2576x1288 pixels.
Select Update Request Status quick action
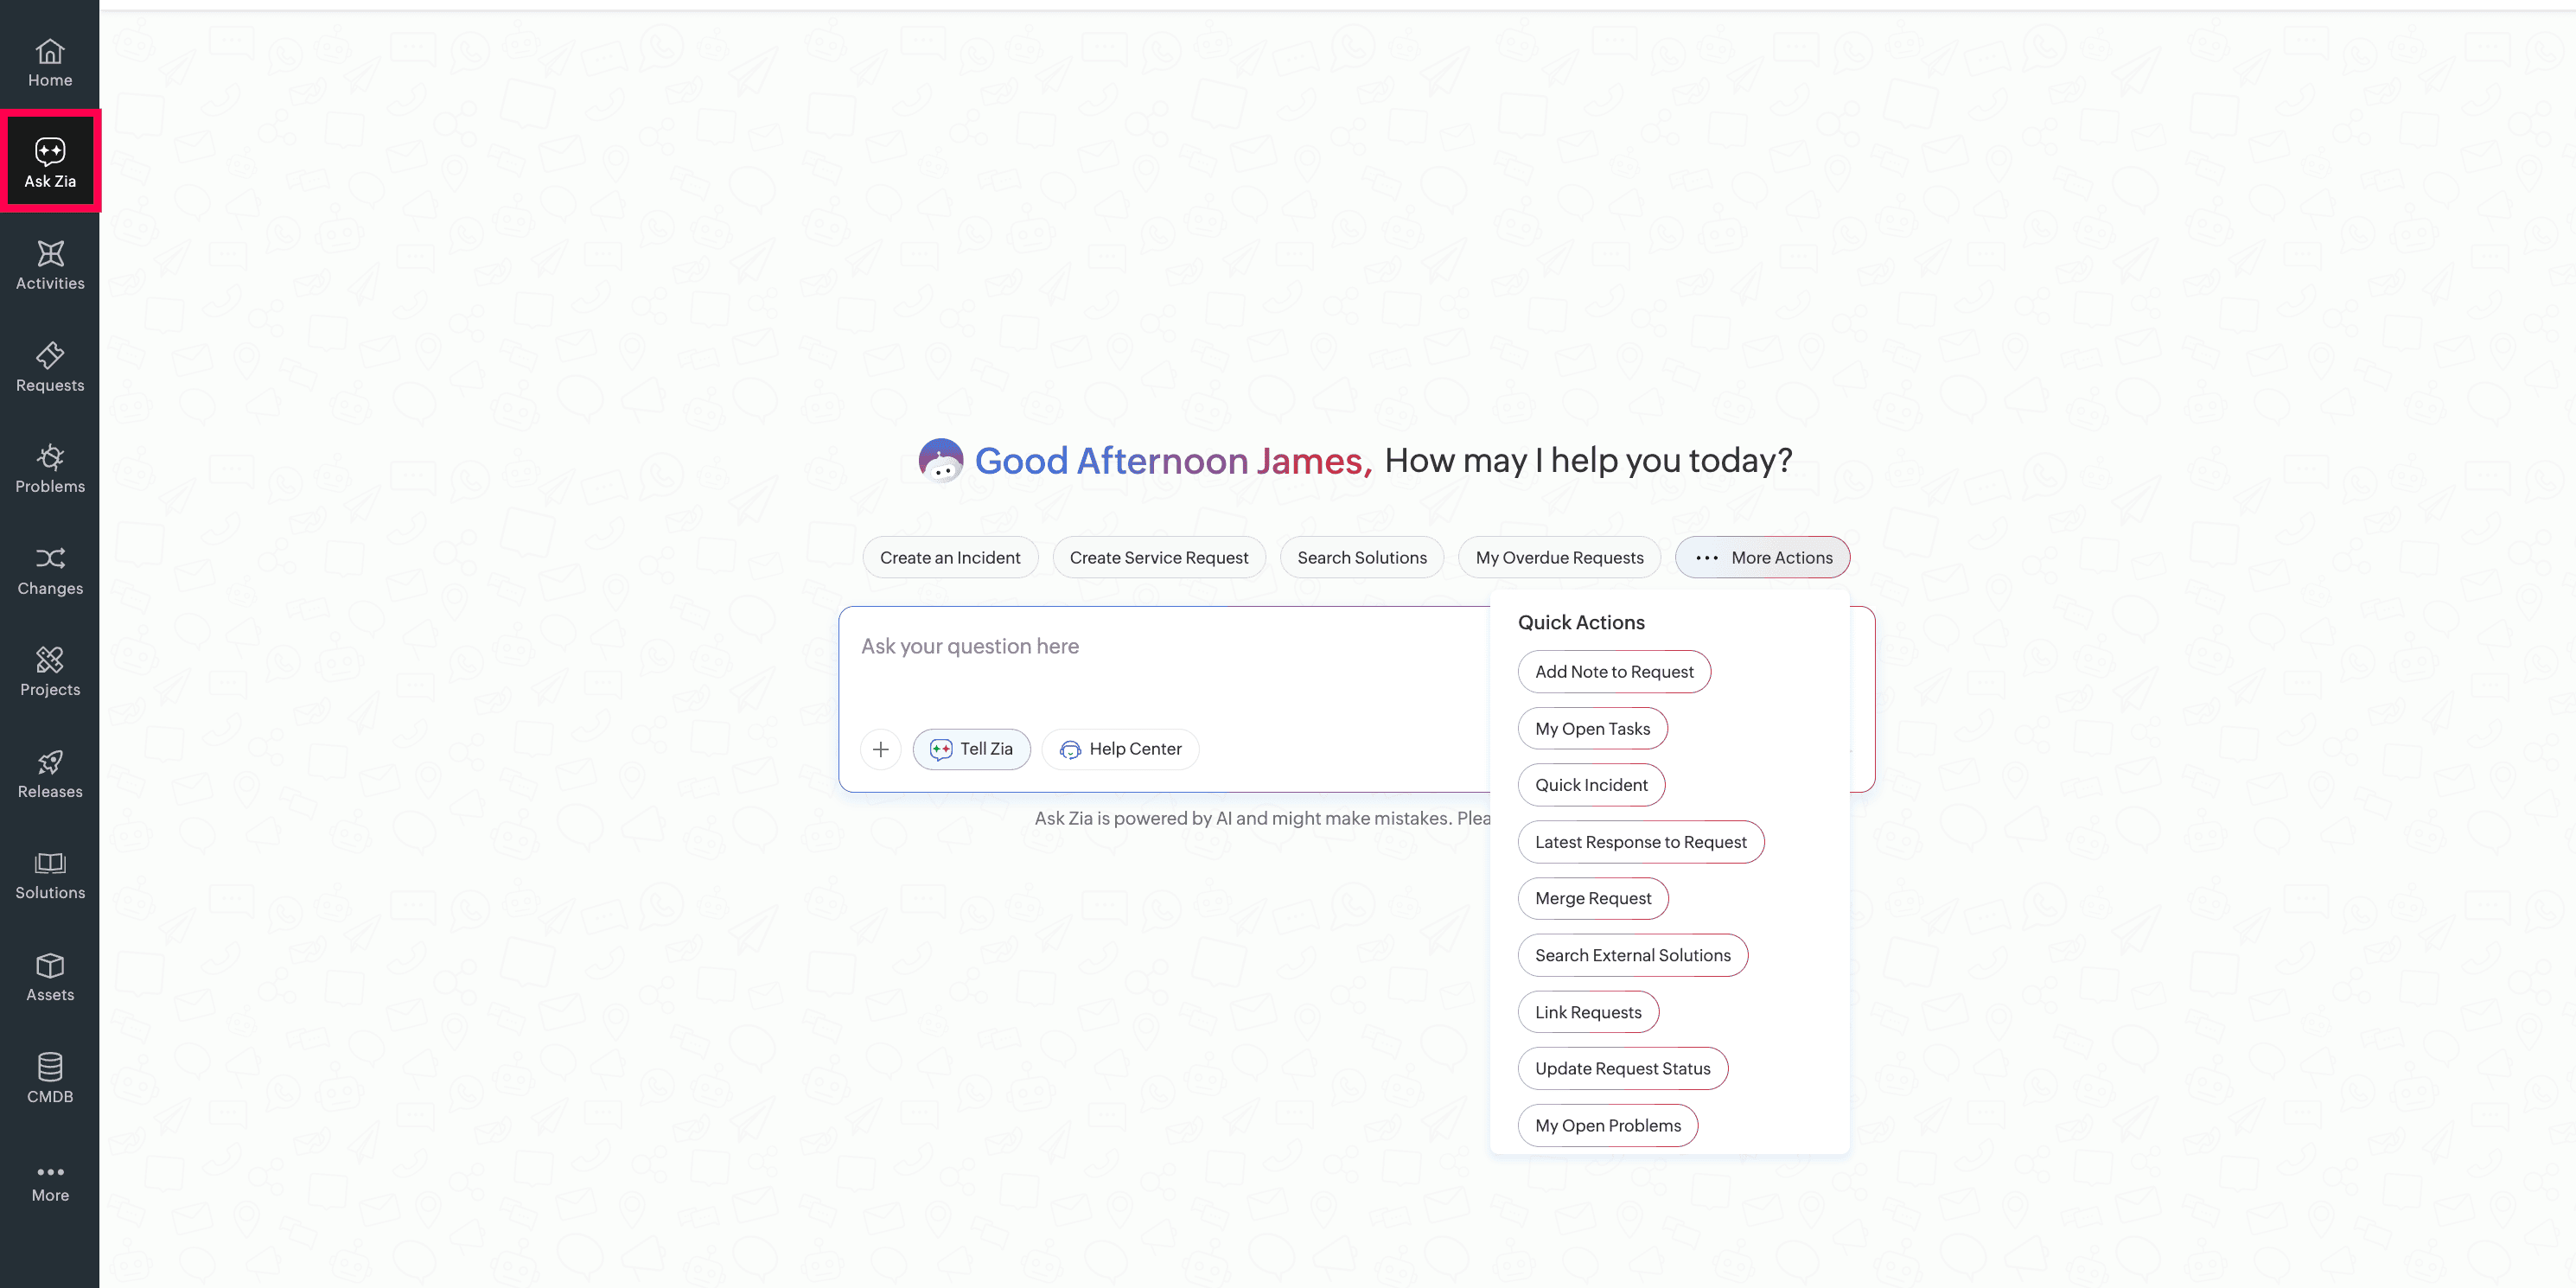click(x=1622, y=1068)
